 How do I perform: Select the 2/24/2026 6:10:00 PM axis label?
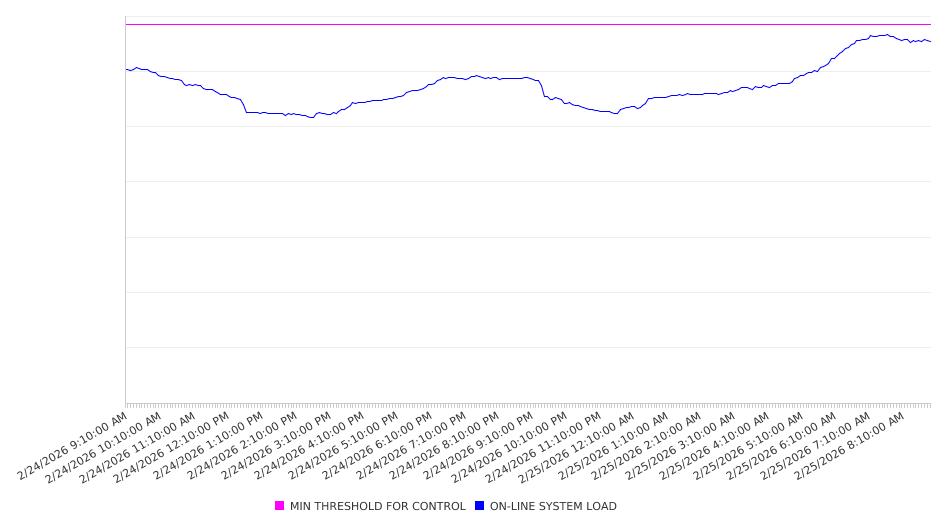pyautogui.click(x=378, y=445)
